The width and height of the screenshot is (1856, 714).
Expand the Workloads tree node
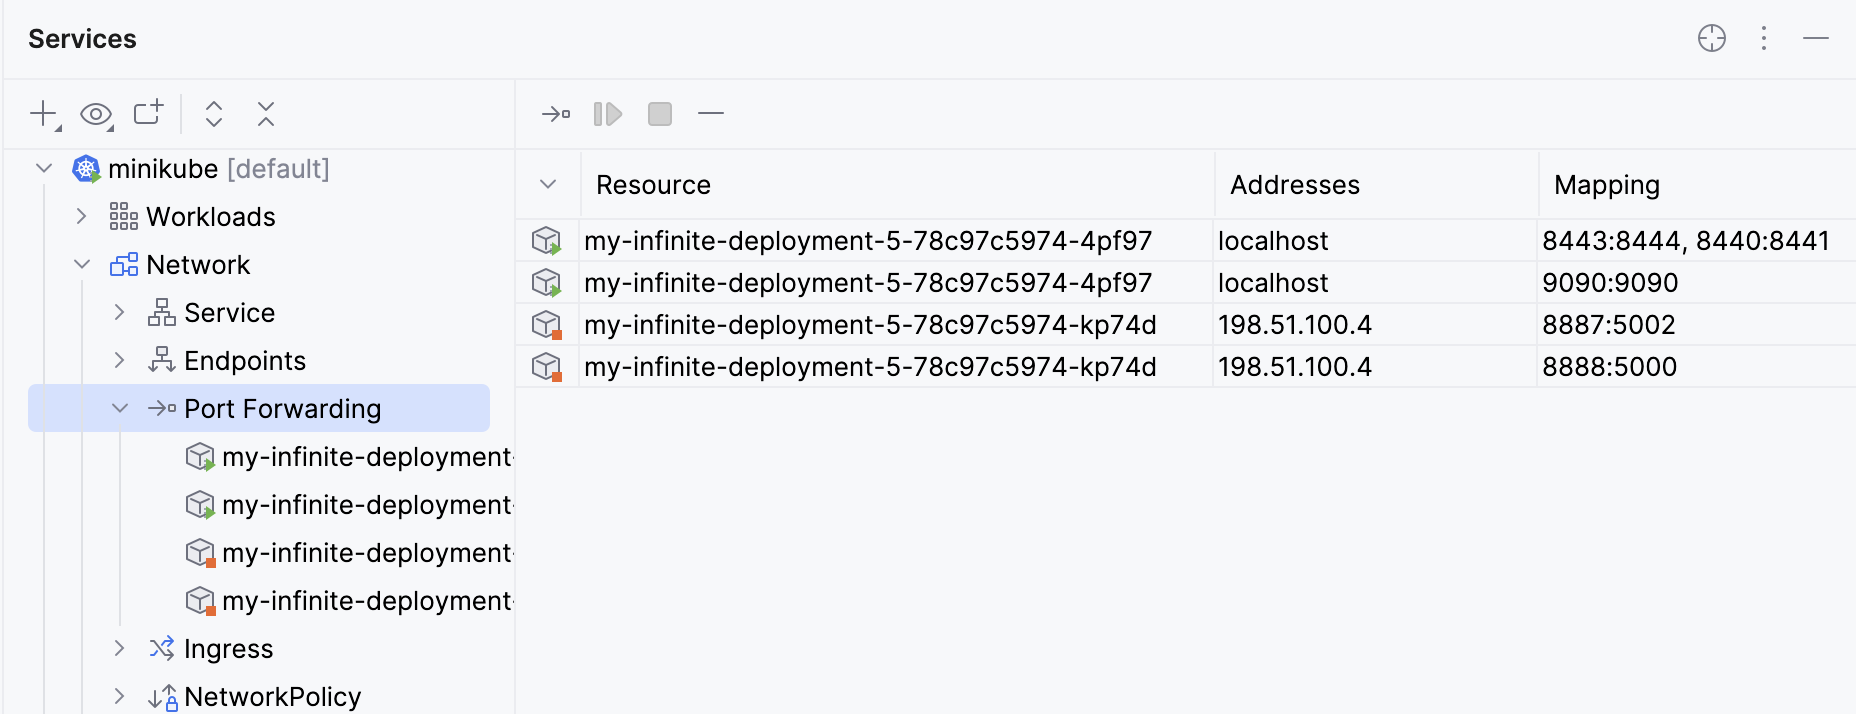[x=82, y=217]
